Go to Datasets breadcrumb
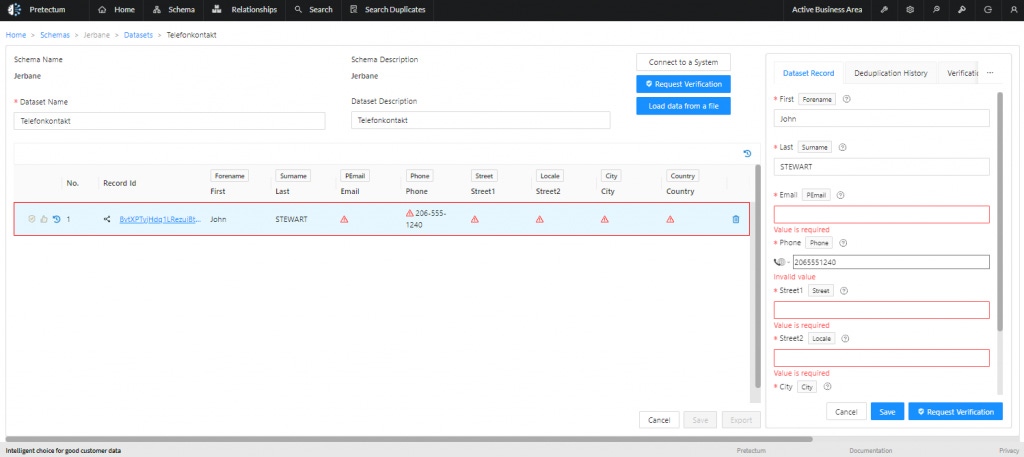Viewport: 1024px width, 457px height. coord(138,35)
